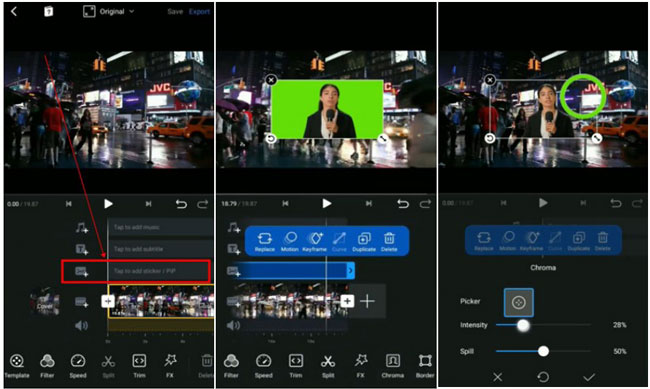Open the help page icon beside back arrow
The width and height of the screenshot is (650, 389).
point(49,12)
